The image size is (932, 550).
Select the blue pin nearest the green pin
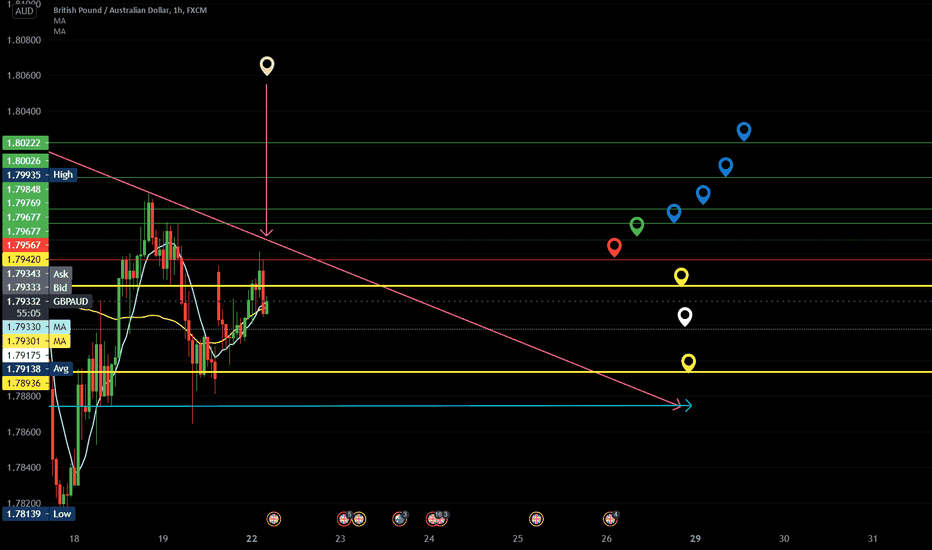pyautogui.click(x=673, y=213)
